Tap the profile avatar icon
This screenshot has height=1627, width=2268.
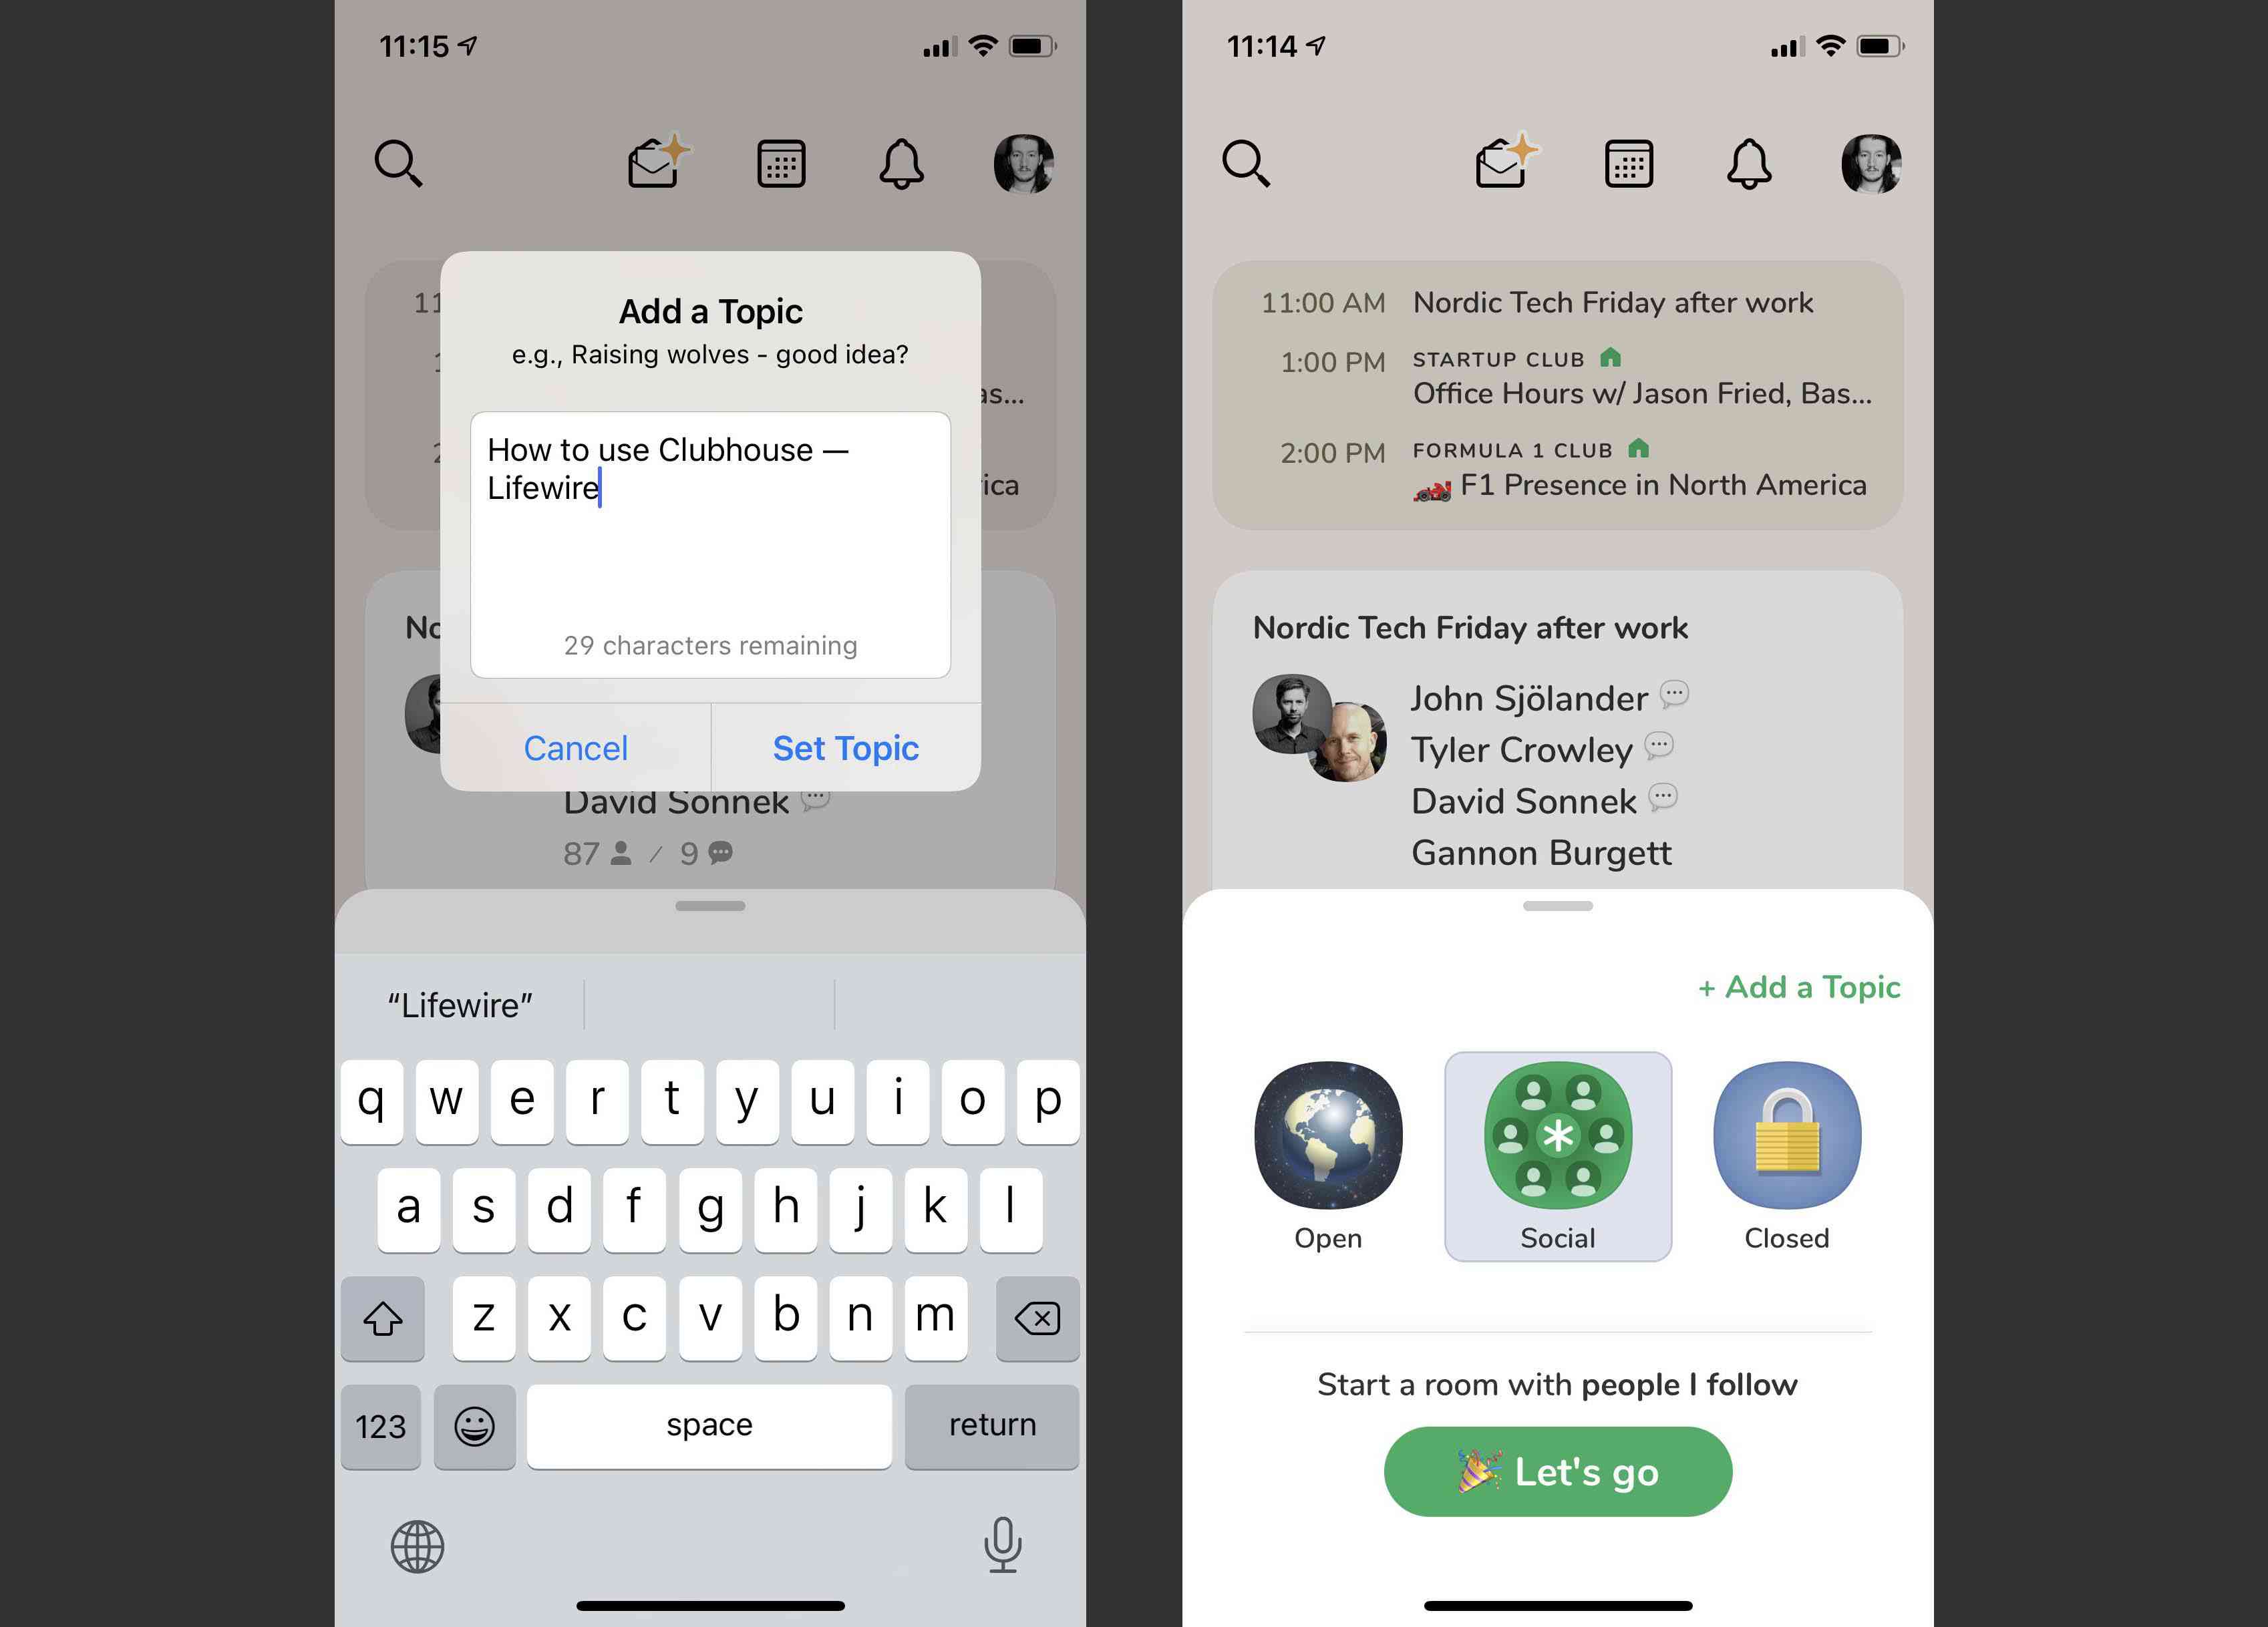tap(1874, 162)
